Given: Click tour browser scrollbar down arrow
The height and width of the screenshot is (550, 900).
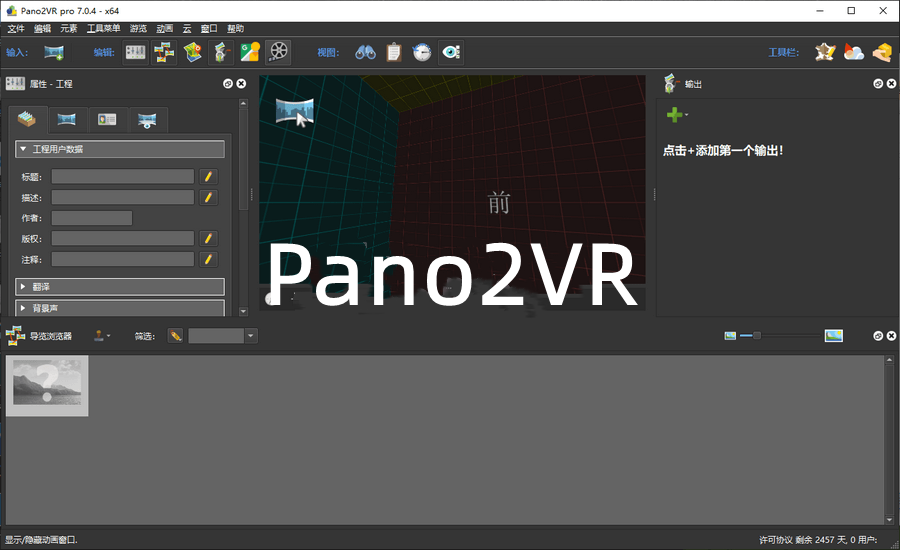Looking at the screenshot, I should click(x=889, y=520).
